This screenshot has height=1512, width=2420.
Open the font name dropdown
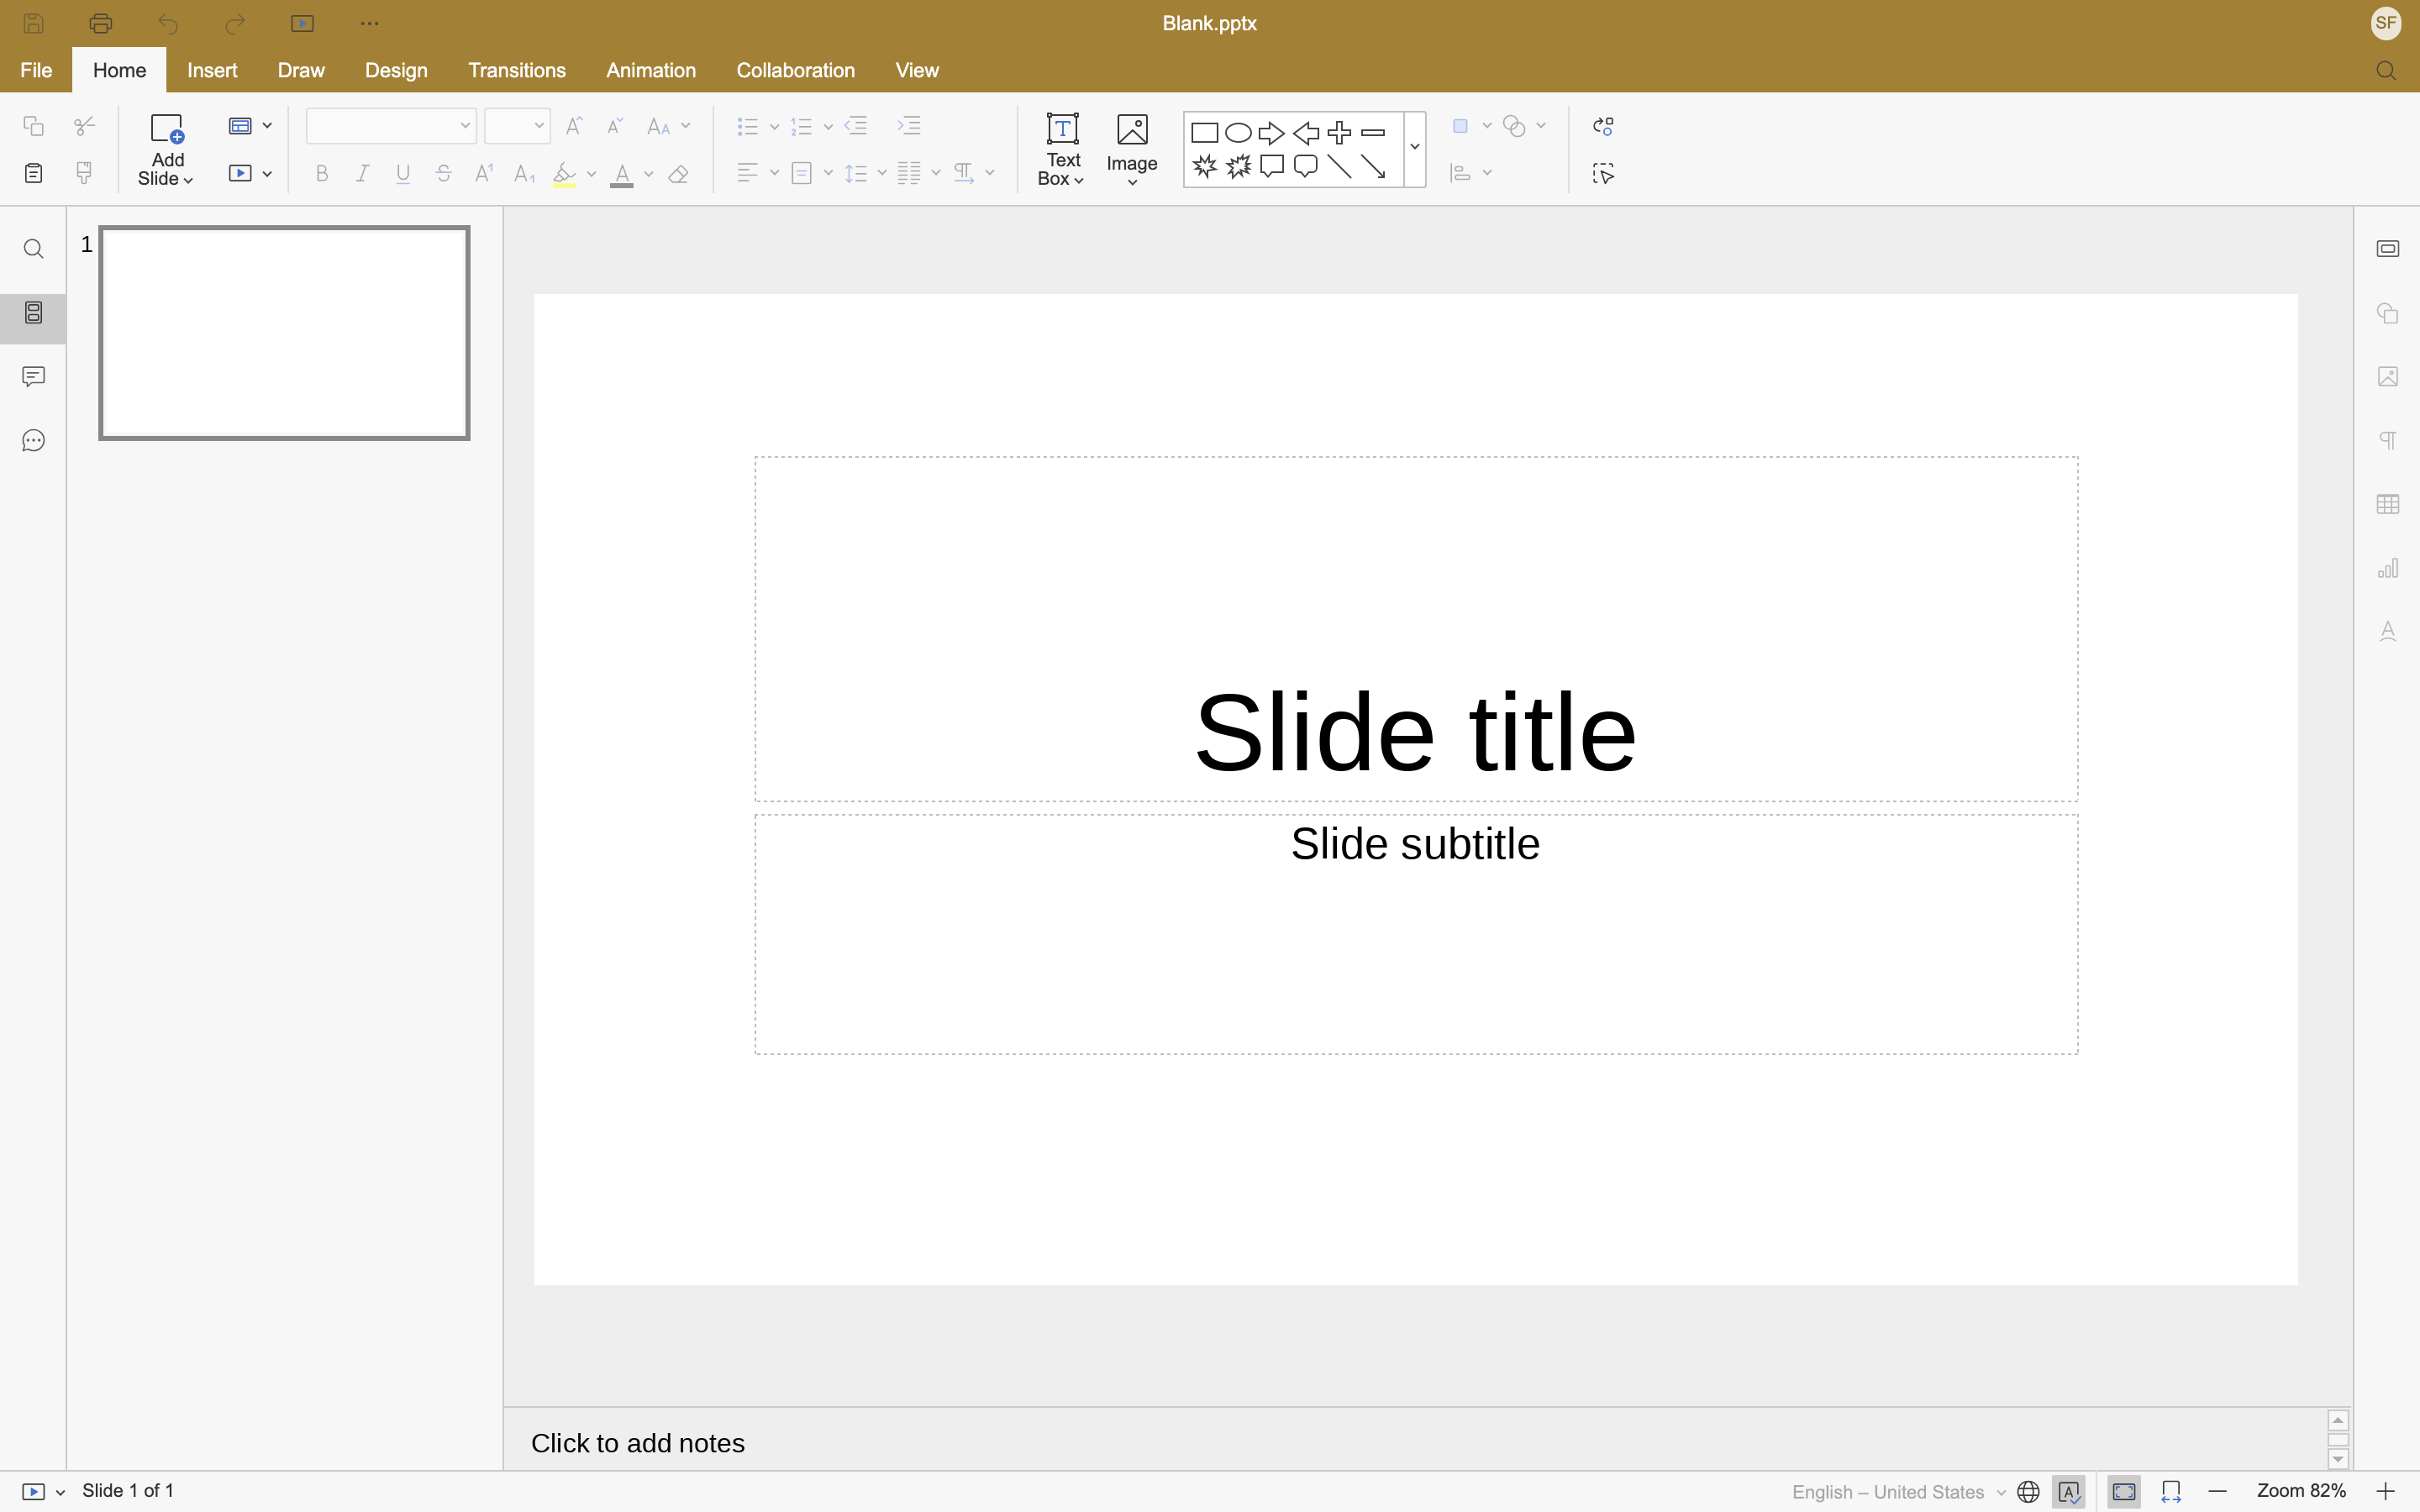[x=465, y=126]
